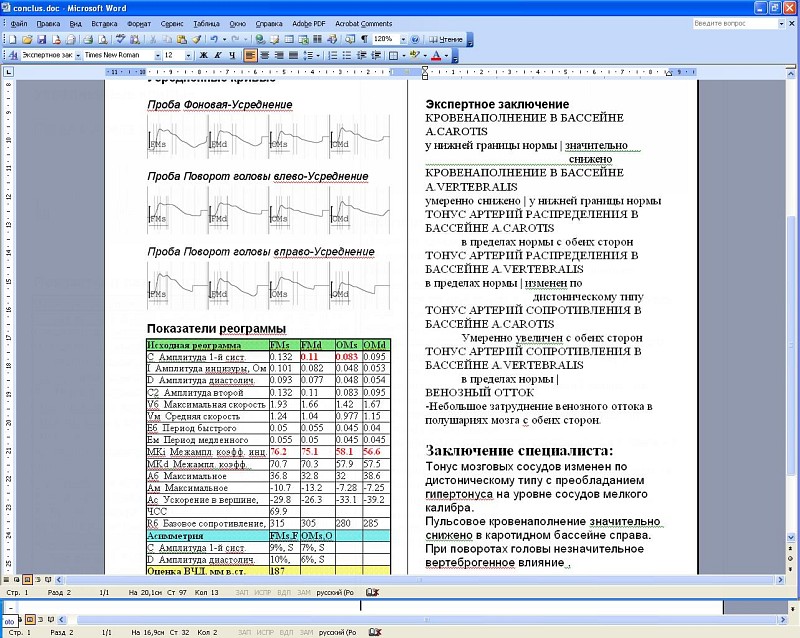Expand the undo history dropdown arrow
Image resolution: width=800 pixels, height=638 pixels.
(224, 39)
